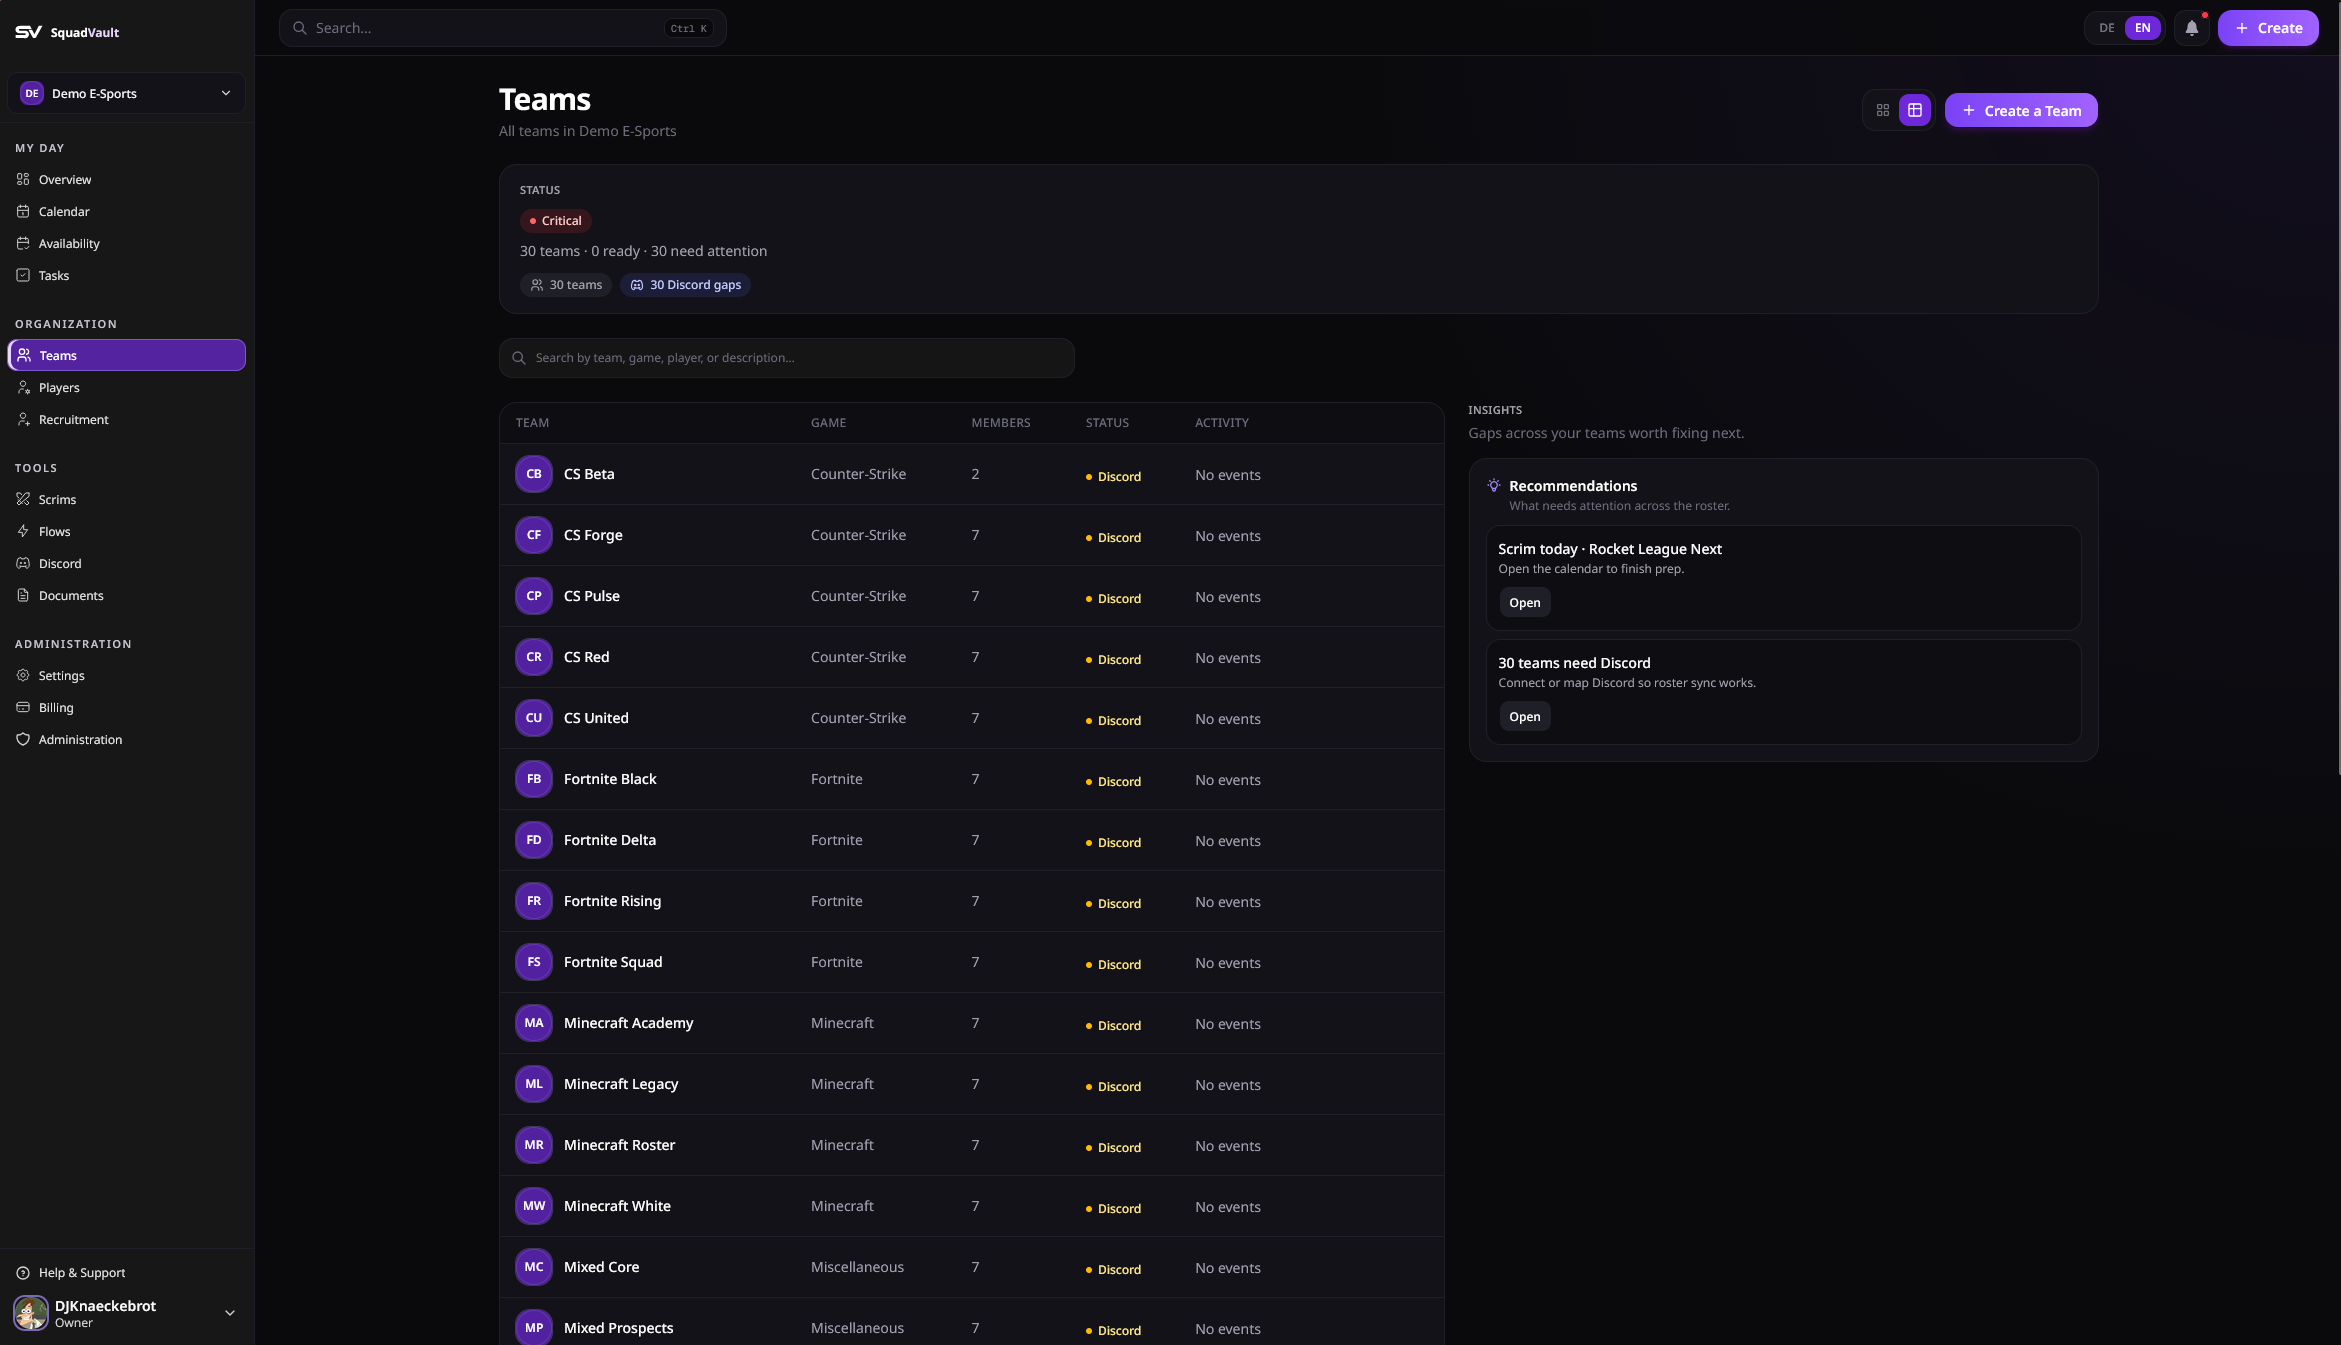Click the MR avatar for Minecraft Roster
The width and height of the screenshot is (2341, 1345).
click(x=534, y=1145)
